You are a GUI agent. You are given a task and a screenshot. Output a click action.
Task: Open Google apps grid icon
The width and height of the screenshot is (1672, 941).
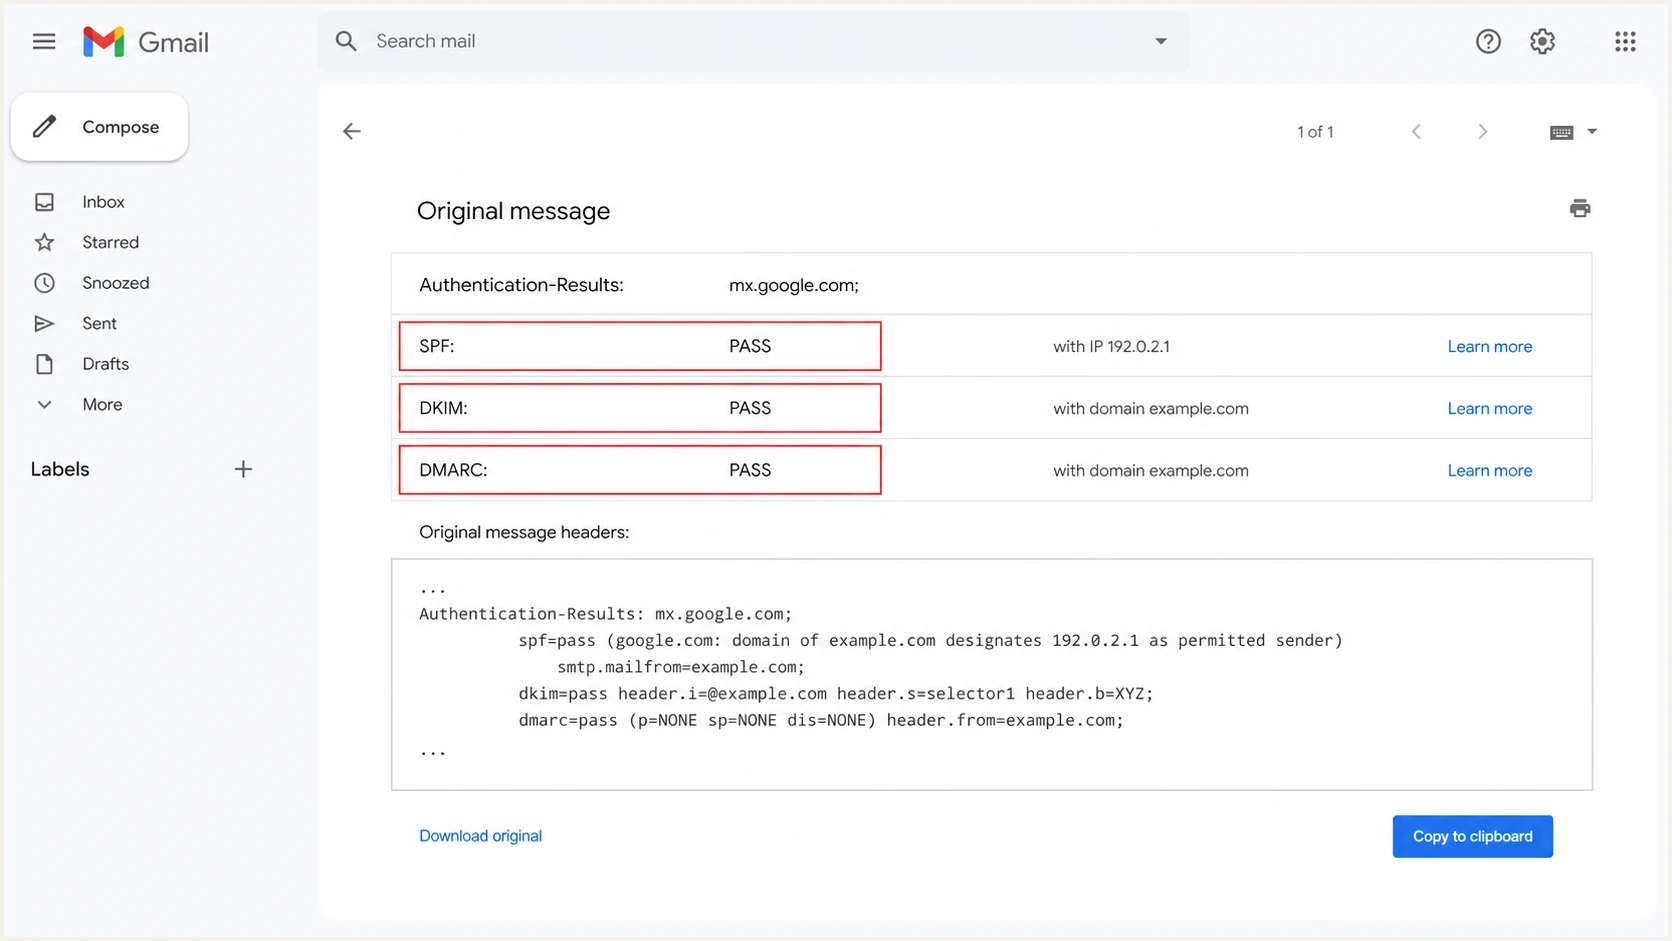1625,41
